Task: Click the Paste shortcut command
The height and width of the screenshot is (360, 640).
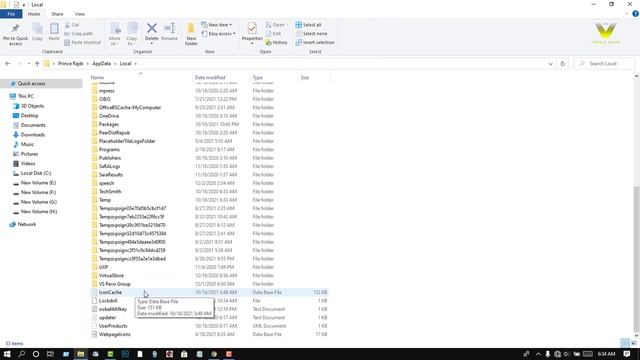Action: click(x=82, y=42)
